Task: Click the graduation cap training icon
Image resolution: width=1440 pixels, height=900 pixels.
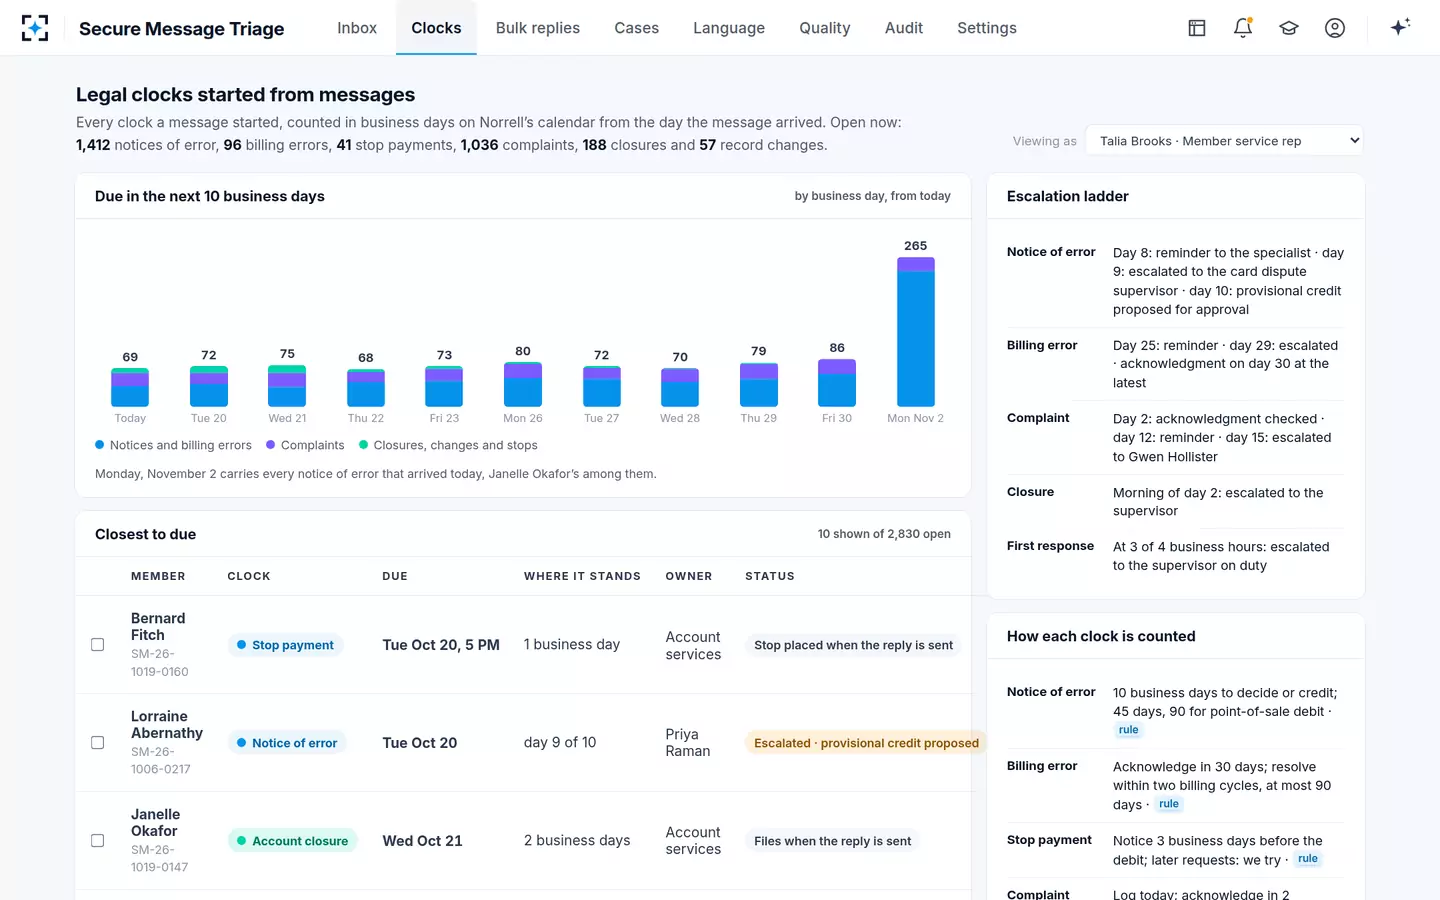Action: click(x=1289, y=28)
